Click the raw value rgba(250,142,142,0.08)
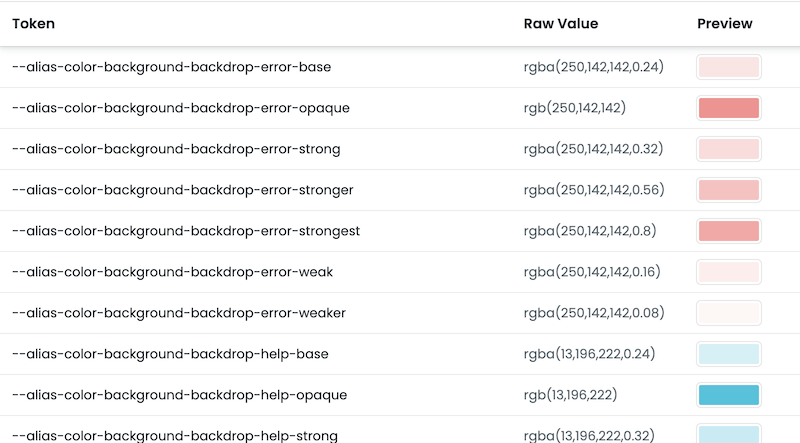Viewport: 800px width, 443px height. (593, 313)
